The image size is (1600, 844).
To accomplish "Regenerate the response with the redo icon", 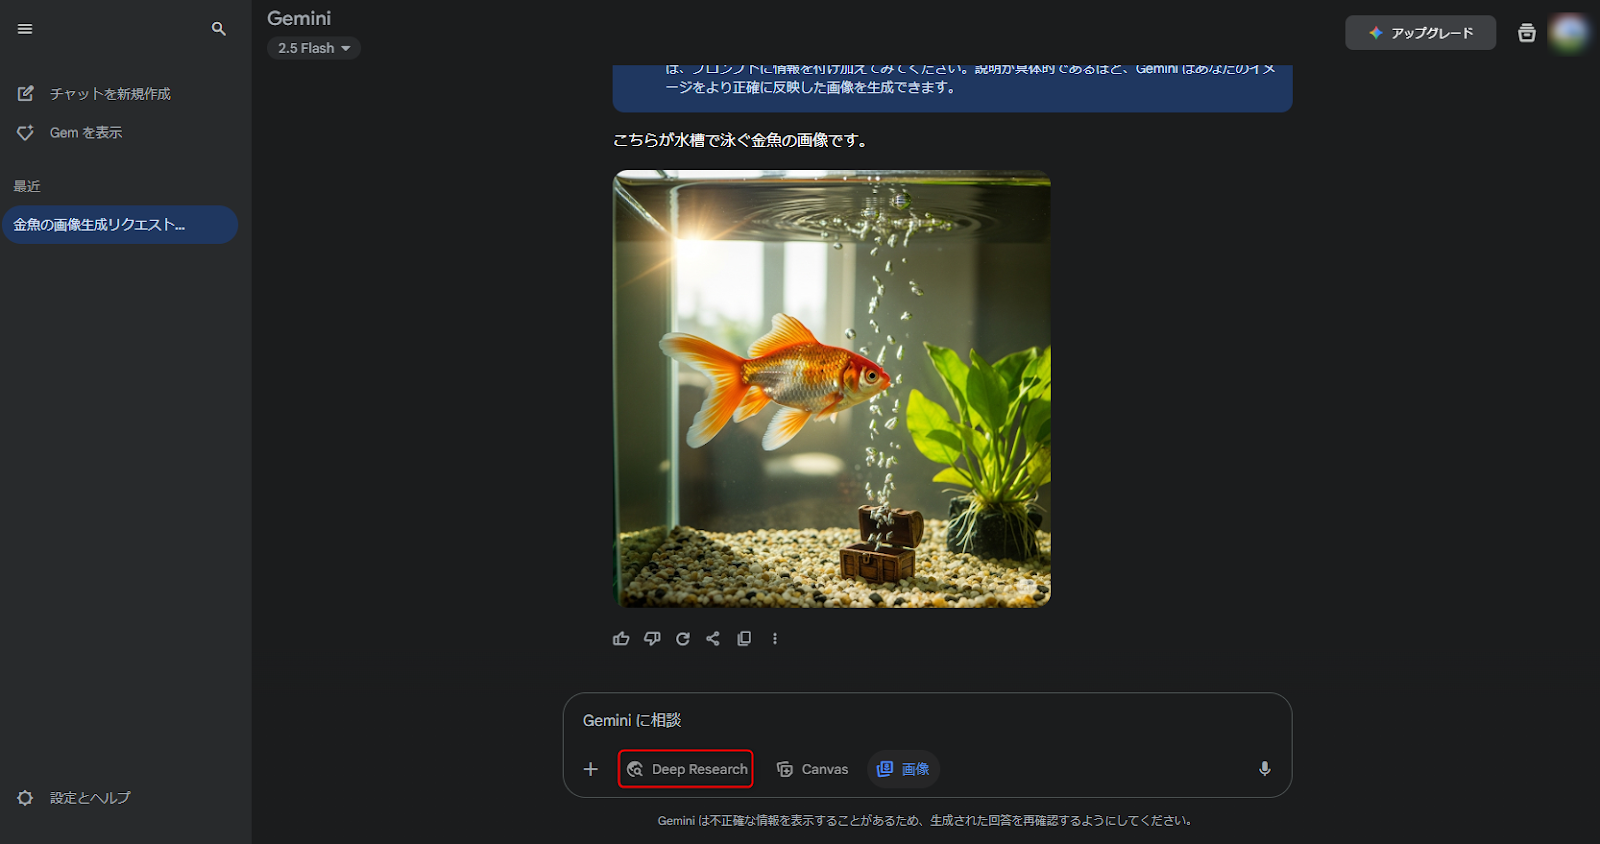I will click(x=683, y=639).
